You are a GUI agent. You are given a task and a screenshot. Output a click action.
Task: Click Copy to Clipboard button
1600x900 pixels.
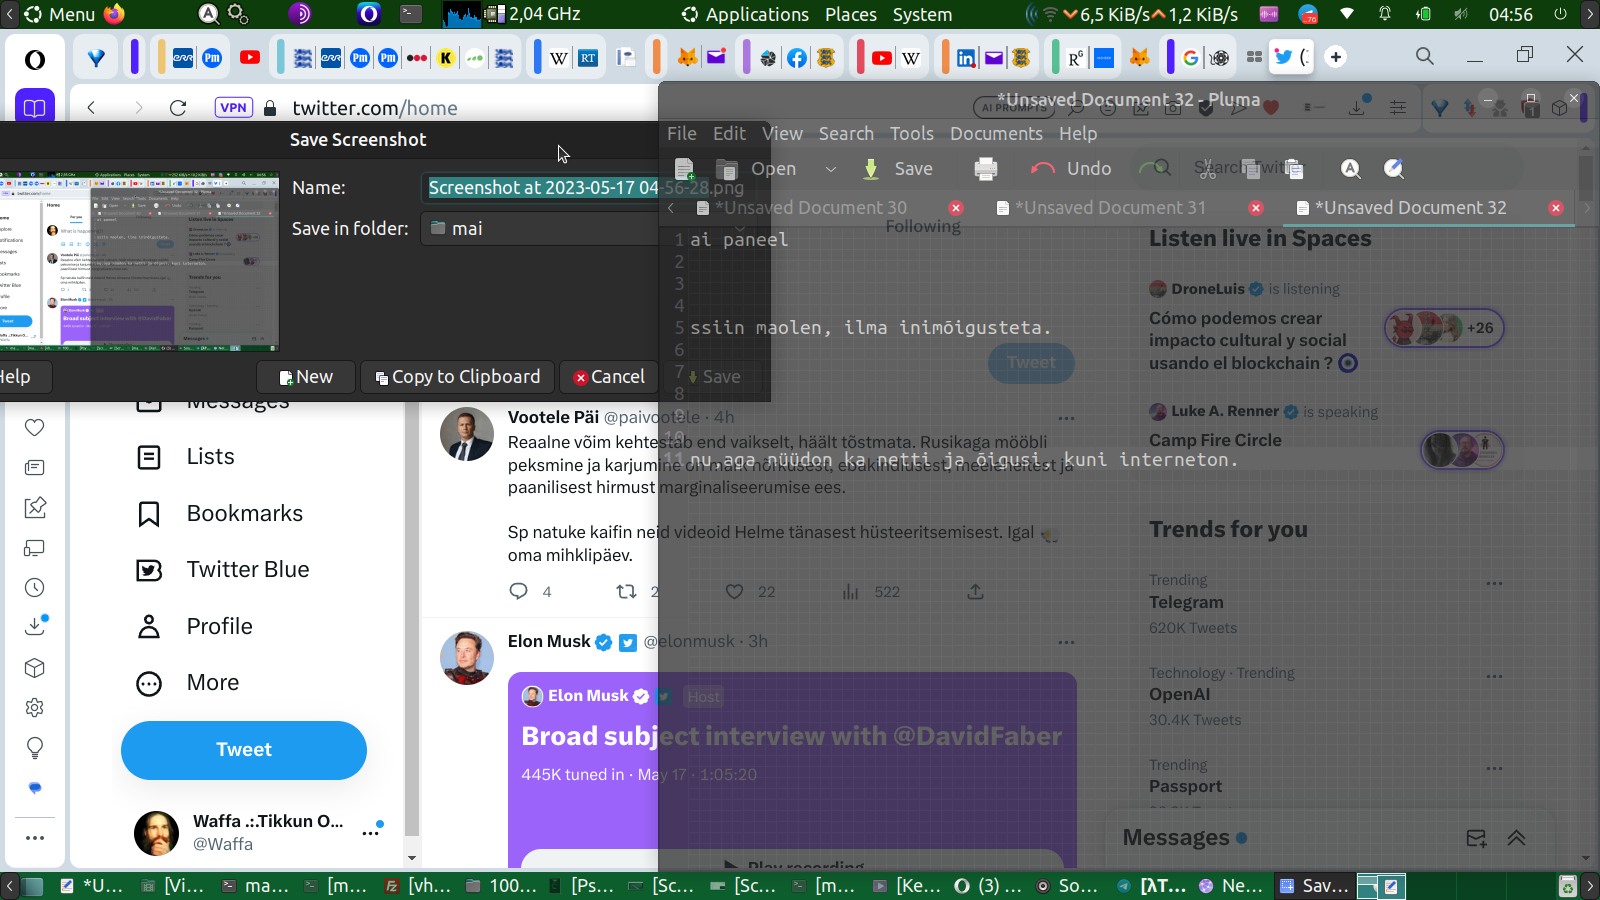pos(457,377)
